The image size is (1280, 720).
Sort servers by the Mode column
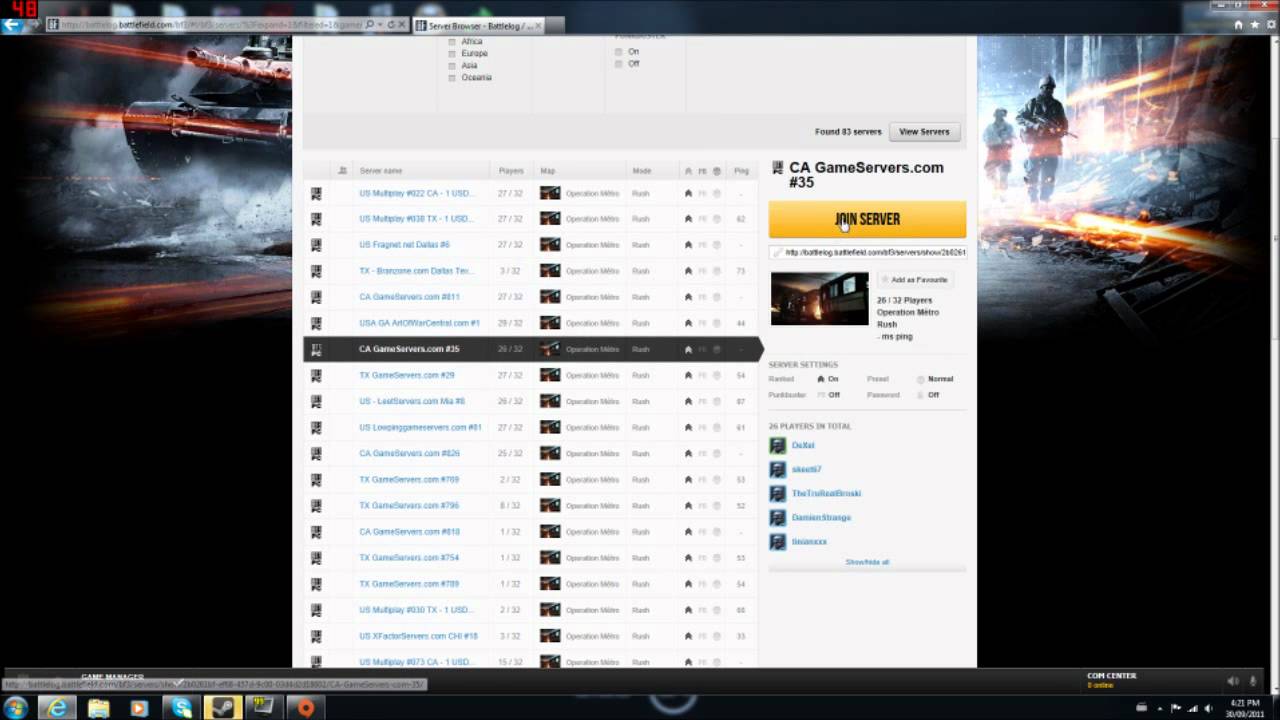(x=642, y=171)
